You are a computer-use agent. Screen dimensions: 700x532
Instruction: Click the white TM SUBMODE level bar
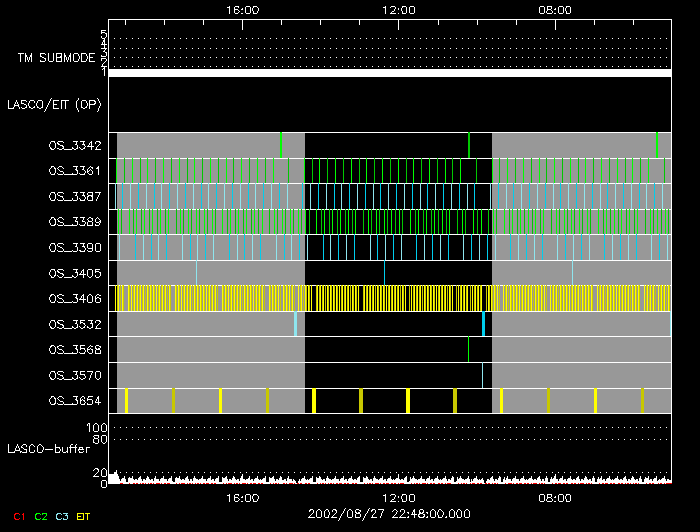(x=389, y=73)
